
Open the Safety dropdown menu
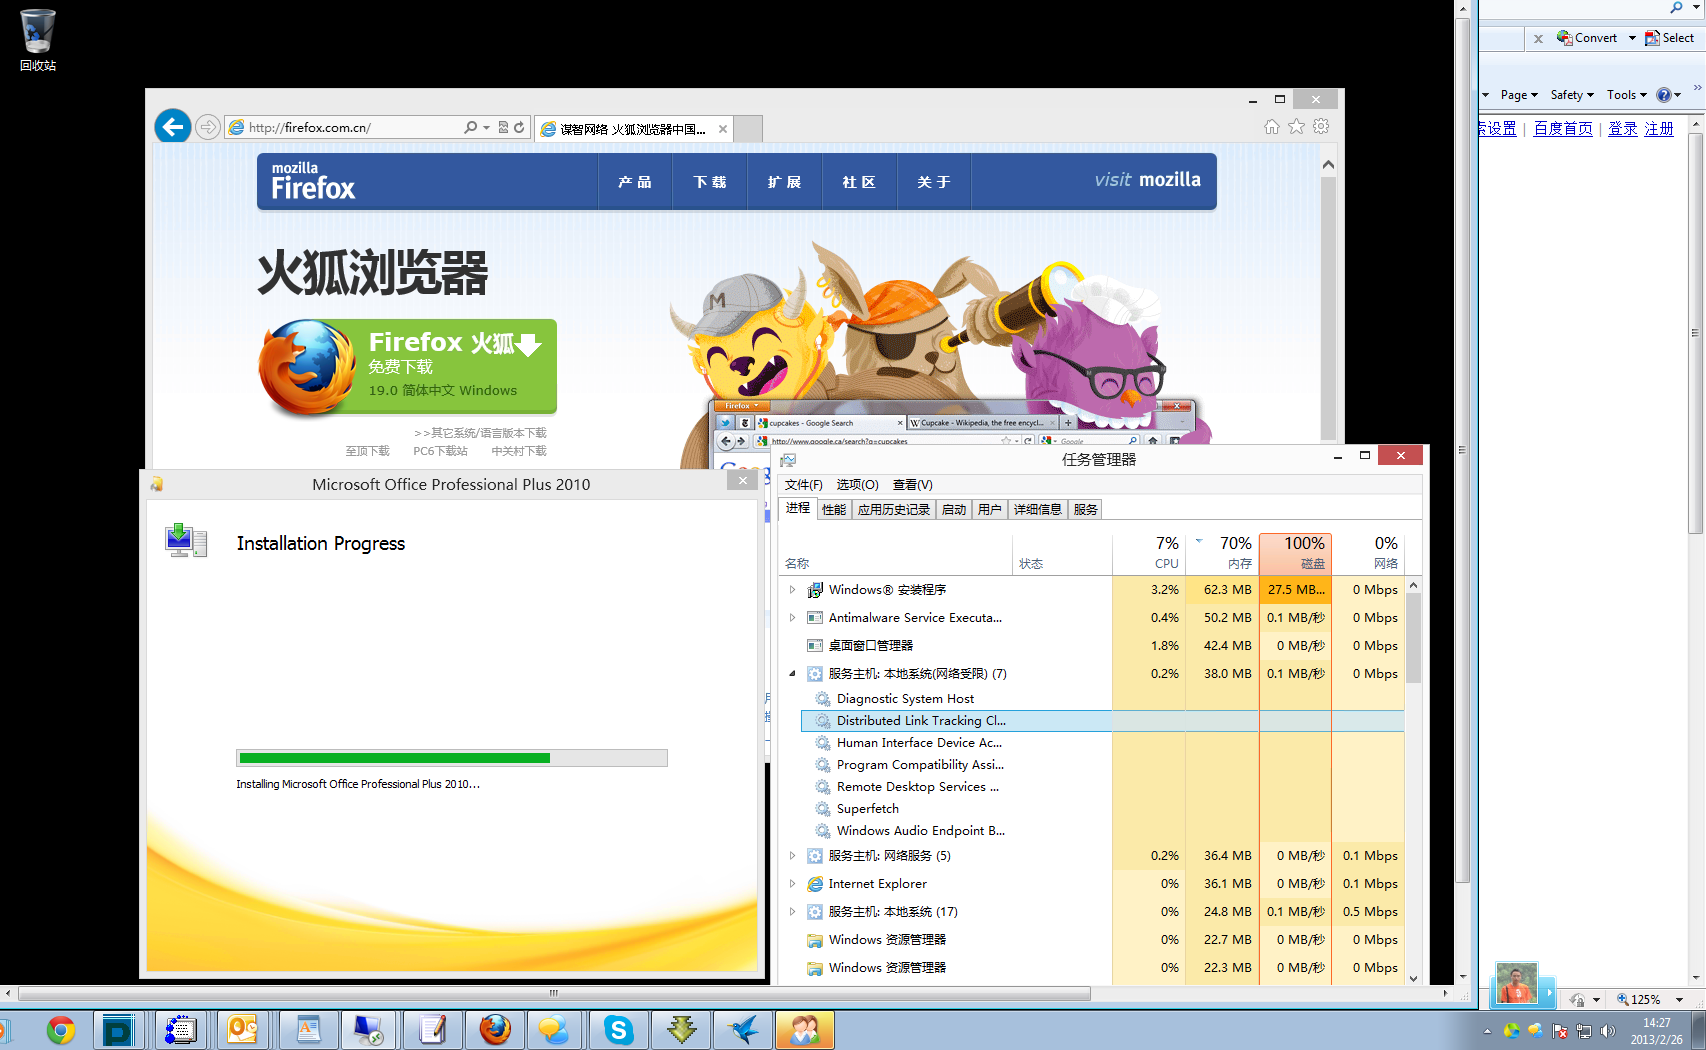(x=1572, y=95)
